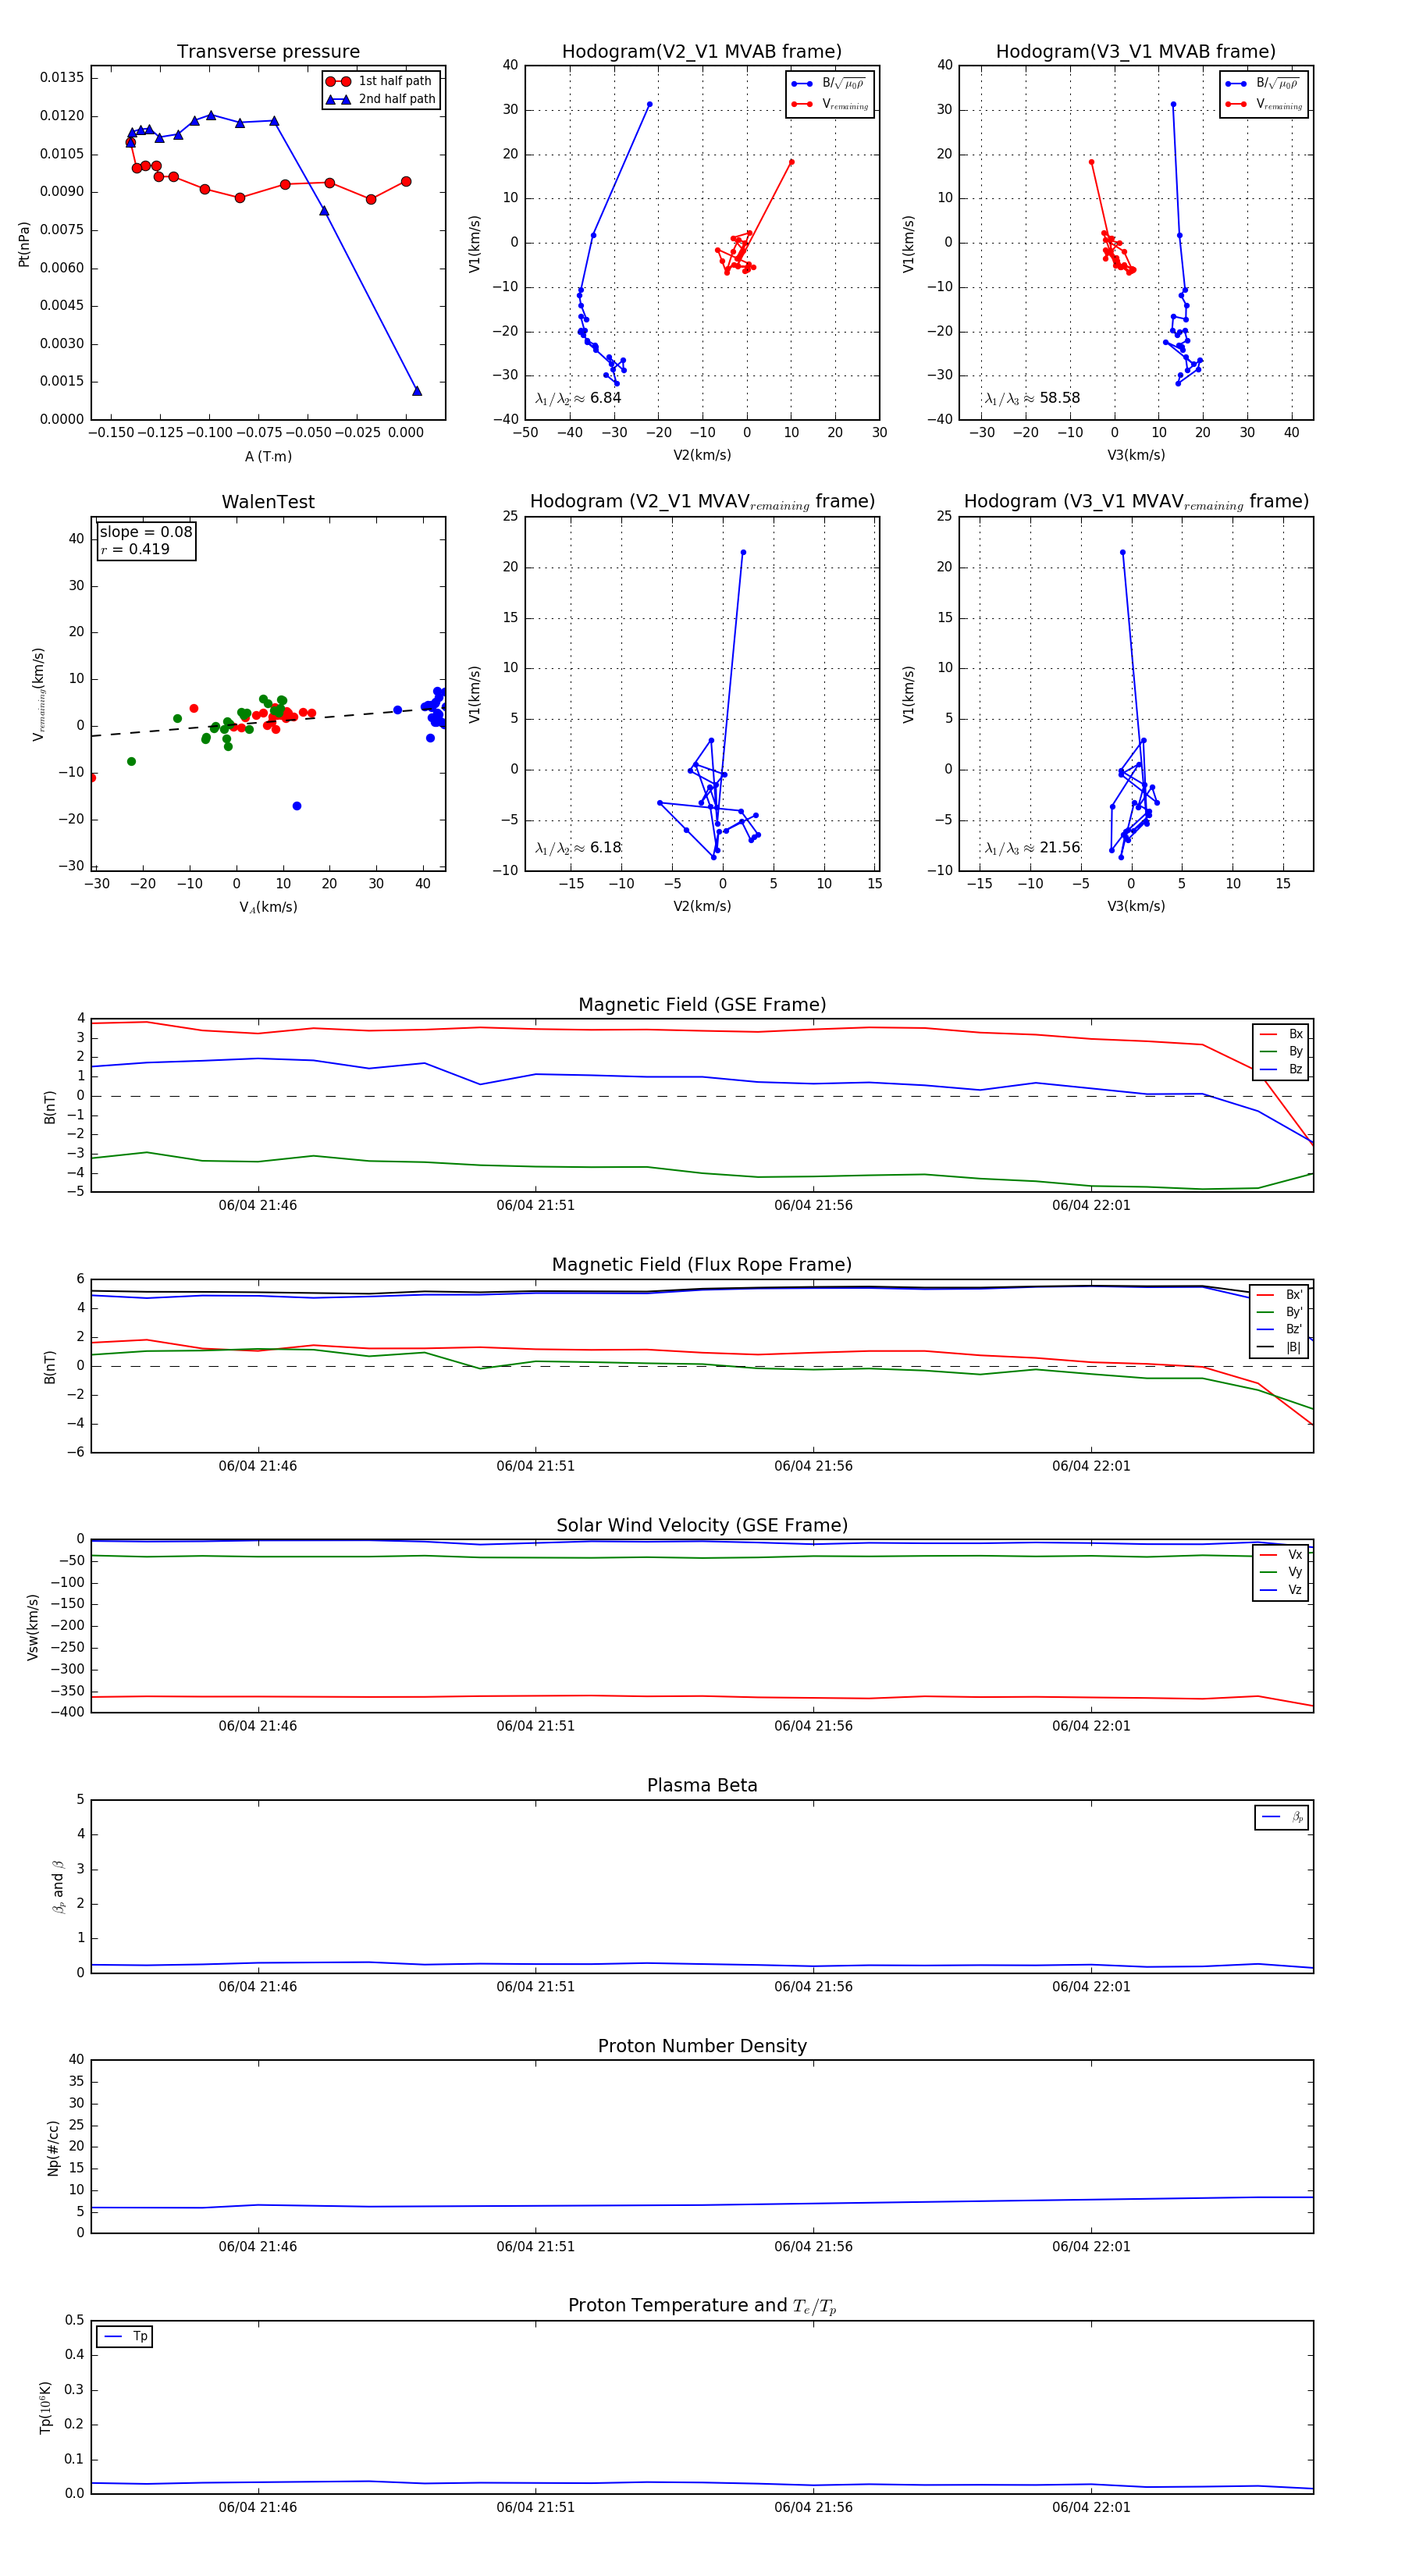Click the 0.0135 tick label on the pressure axis
This screenshot has height=2576, width=1405.
(x=62, y=78)
